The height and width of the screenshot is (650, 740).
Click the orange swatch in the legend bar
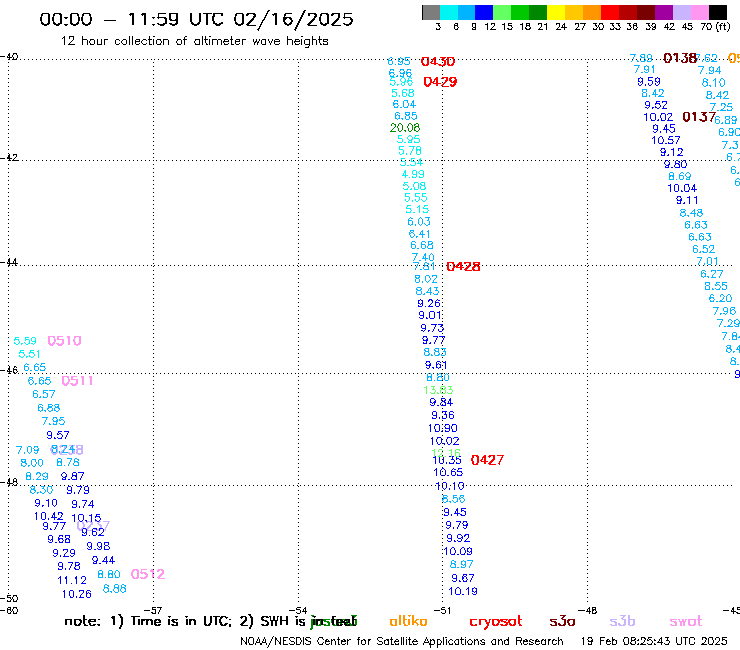pos(592,12)
